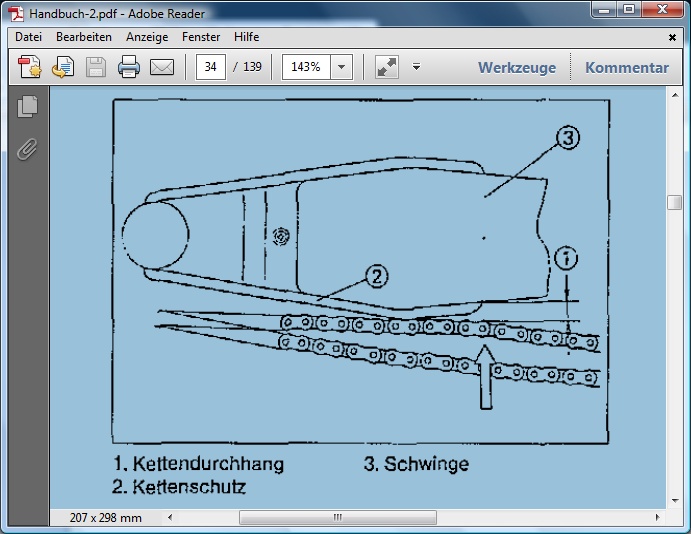Open the attachments paperclip panel
The image size is (691, 534).
pos(28,149)
